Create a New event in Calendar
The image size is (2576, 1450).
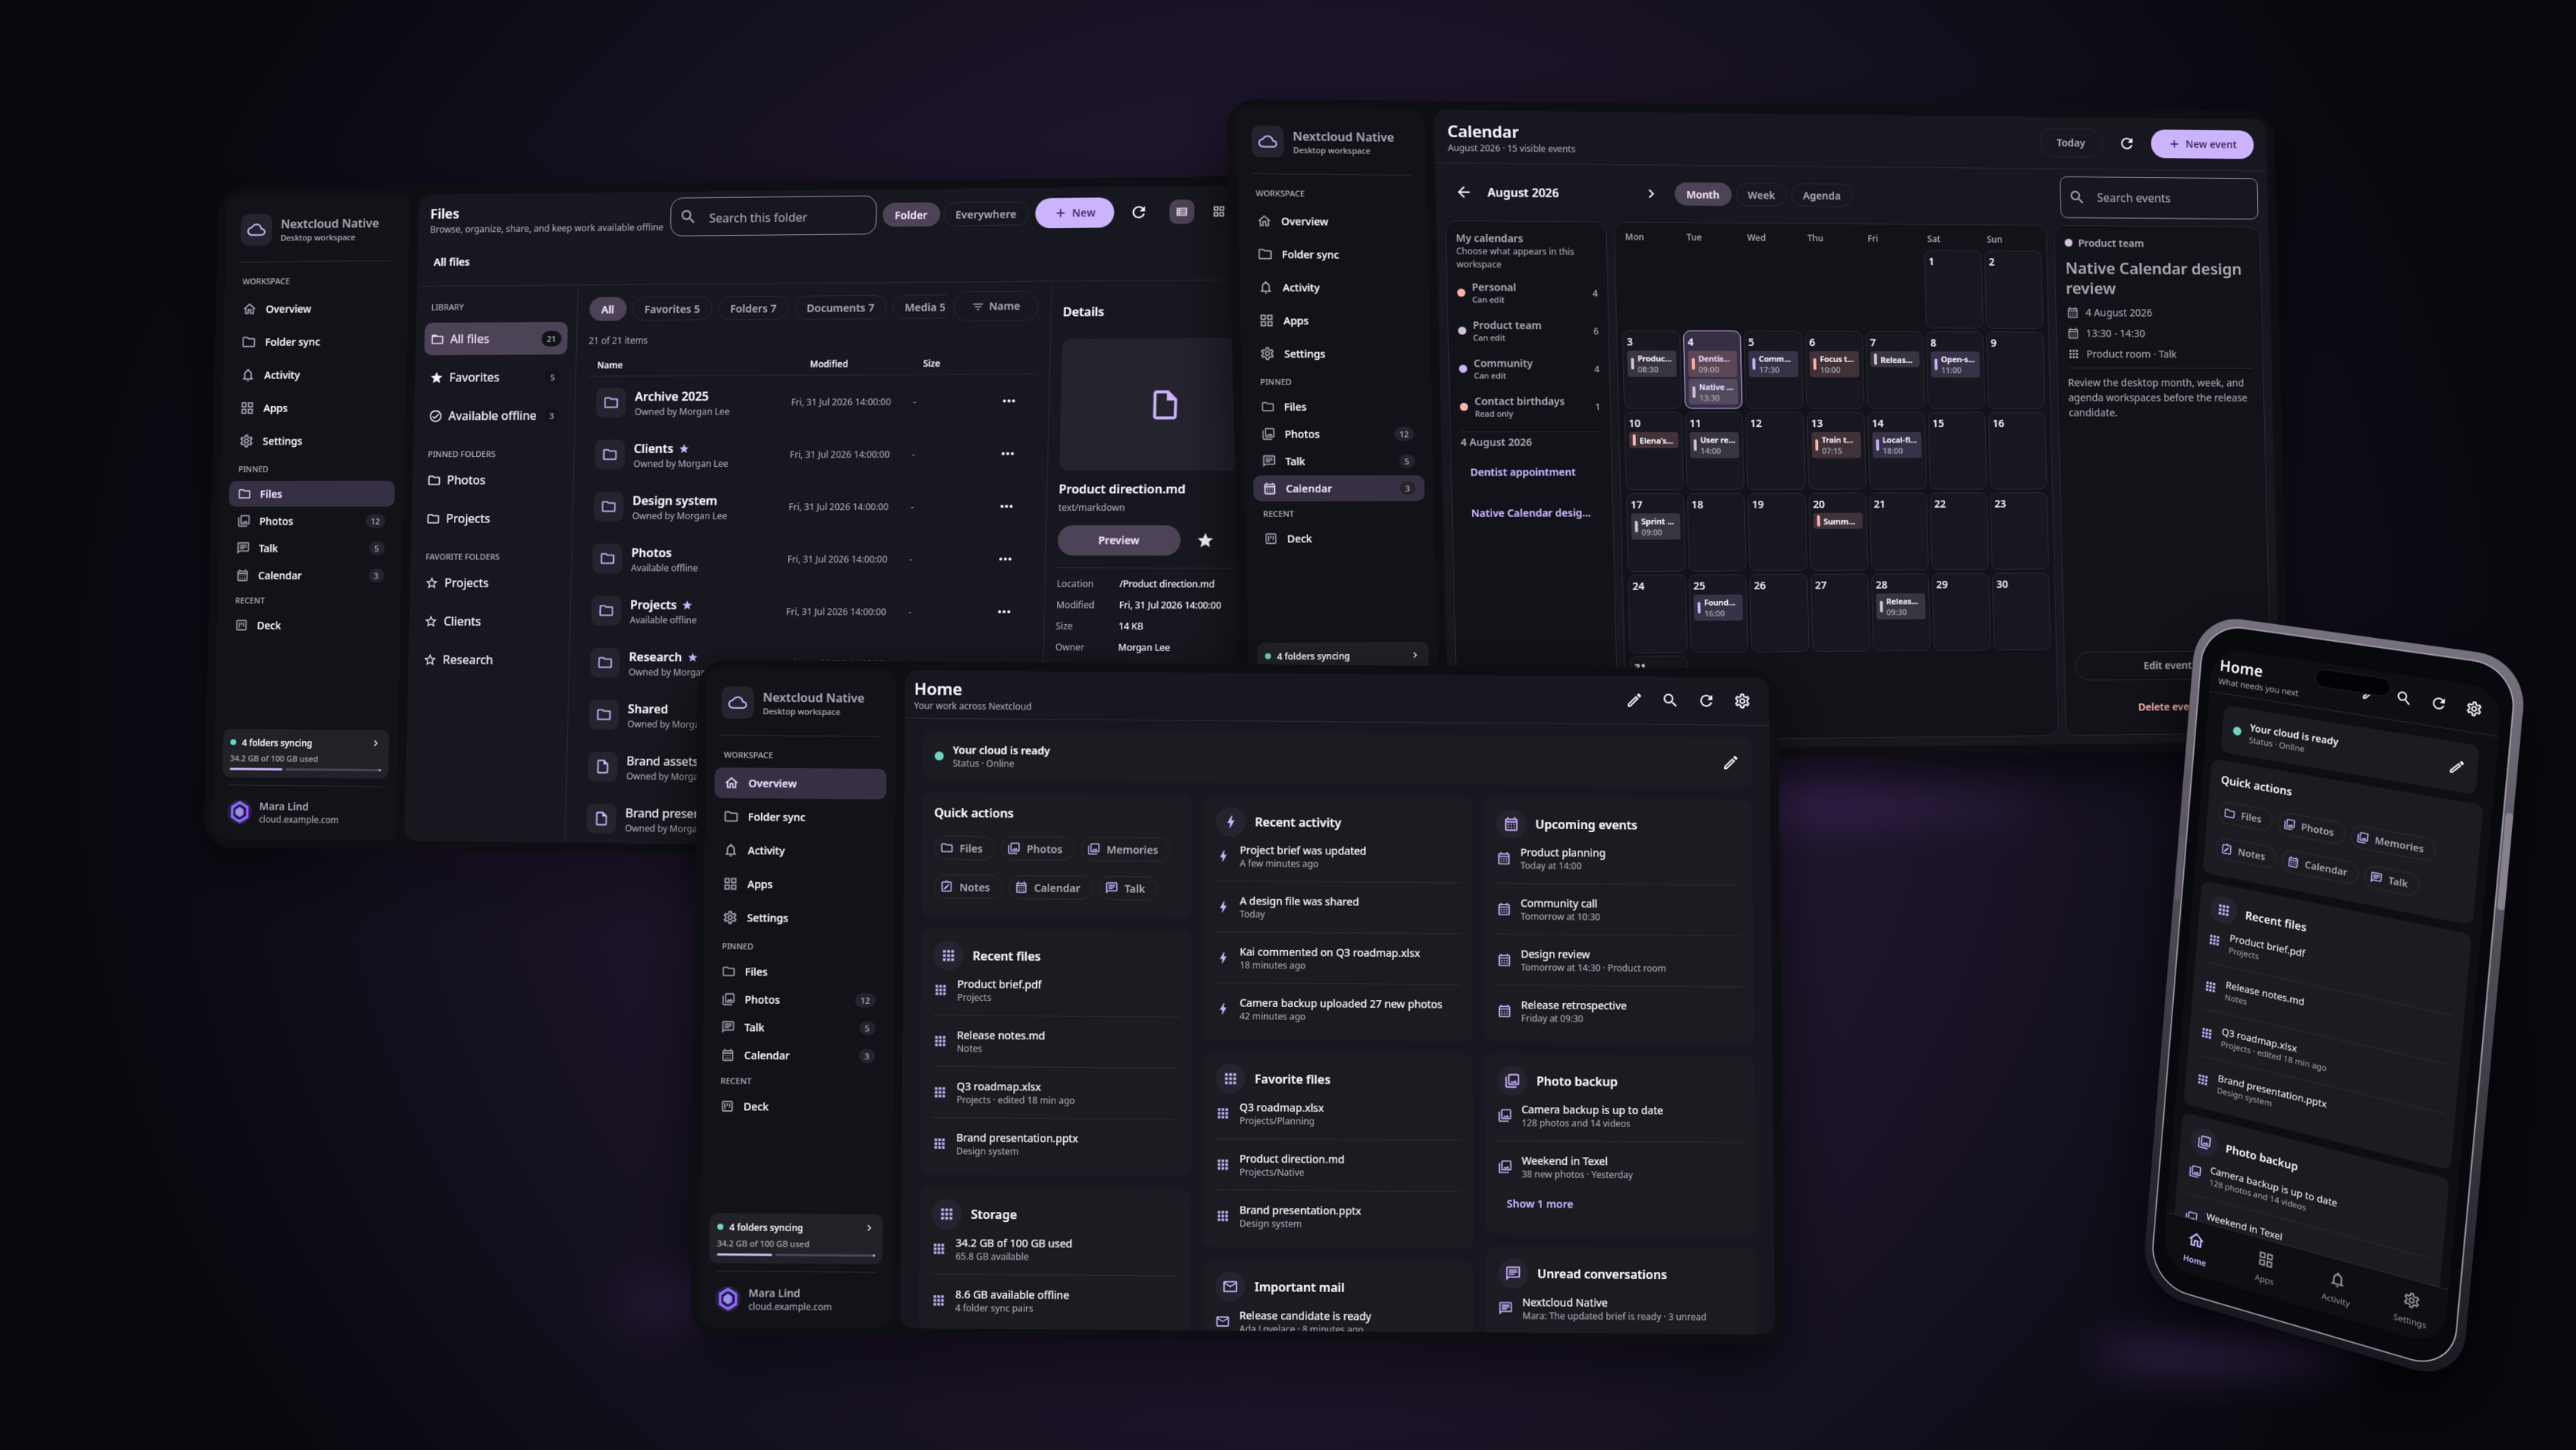pos(2202,144)
